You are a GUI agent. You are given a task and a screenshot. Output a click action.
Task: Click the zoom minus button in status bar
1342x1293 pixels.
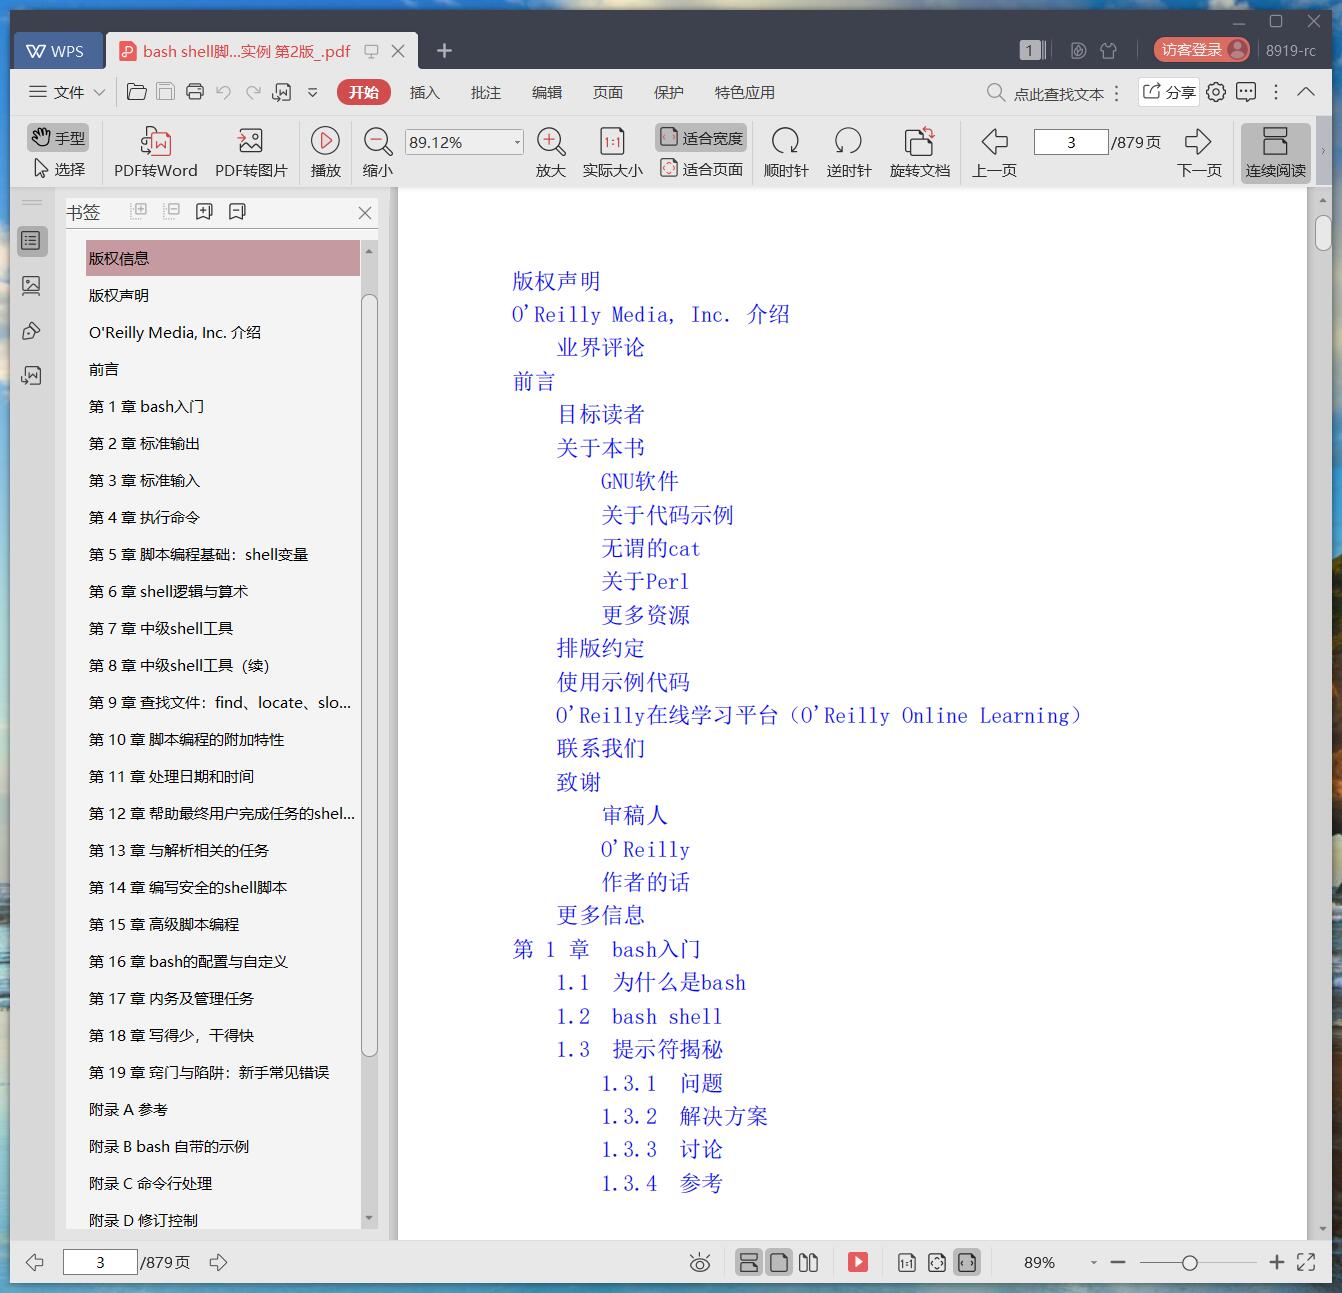[1118, 1263]
